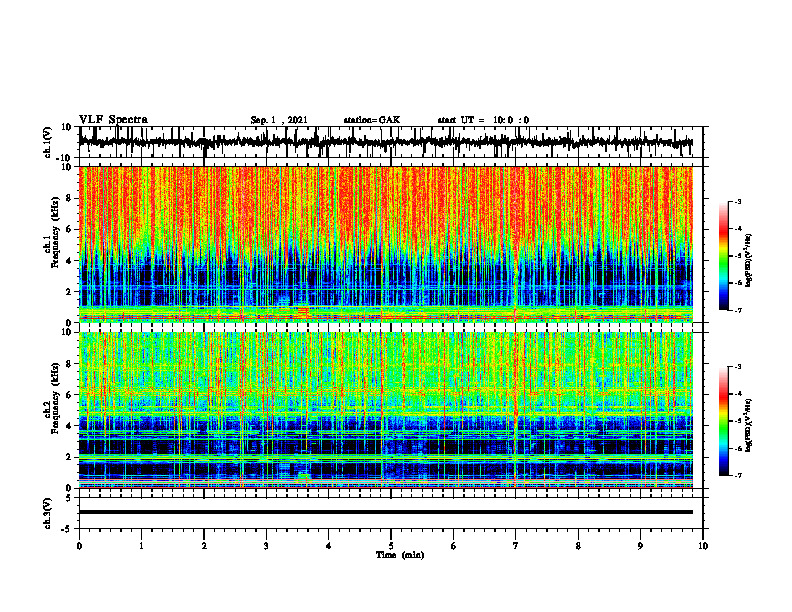Click inside the ch.1 spectrogram panel
The image size is (792, 612).
click(385, 244)
